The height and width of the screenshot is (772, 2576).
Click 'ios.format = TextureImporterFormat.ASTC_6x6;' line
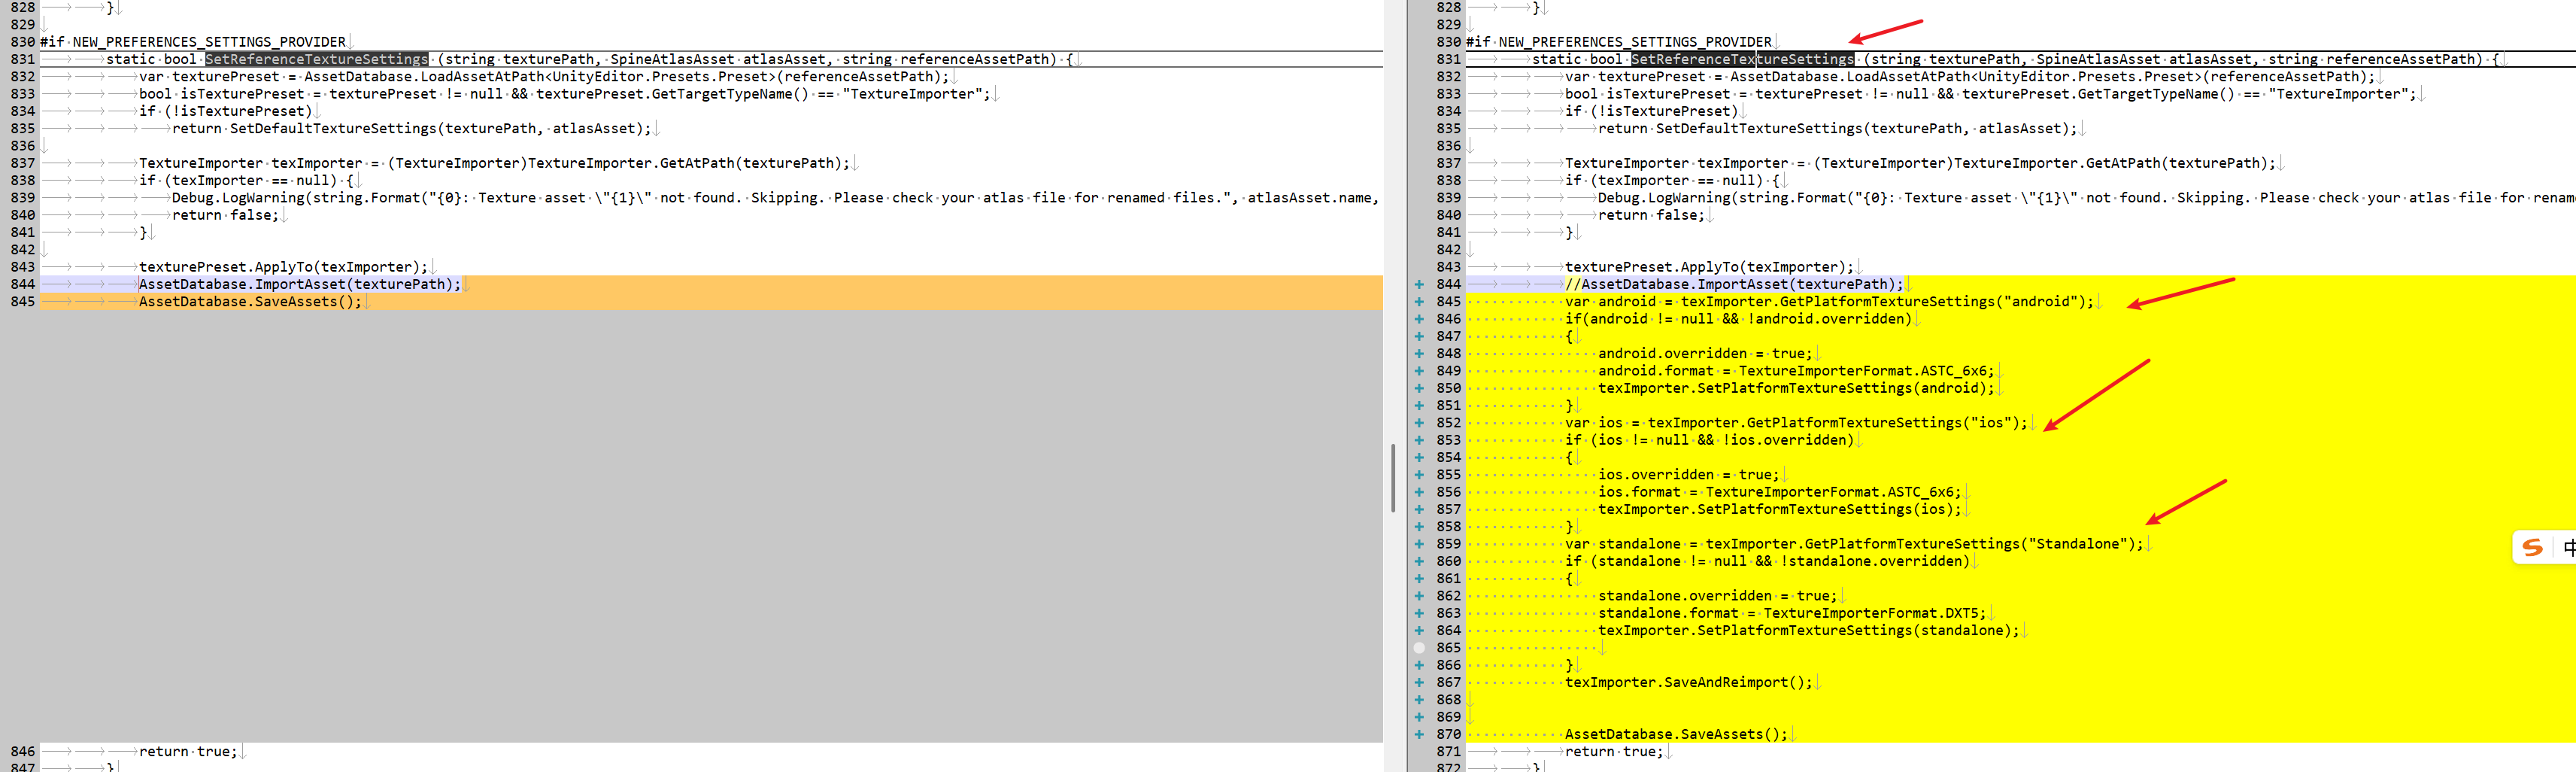pos(1780,492)
